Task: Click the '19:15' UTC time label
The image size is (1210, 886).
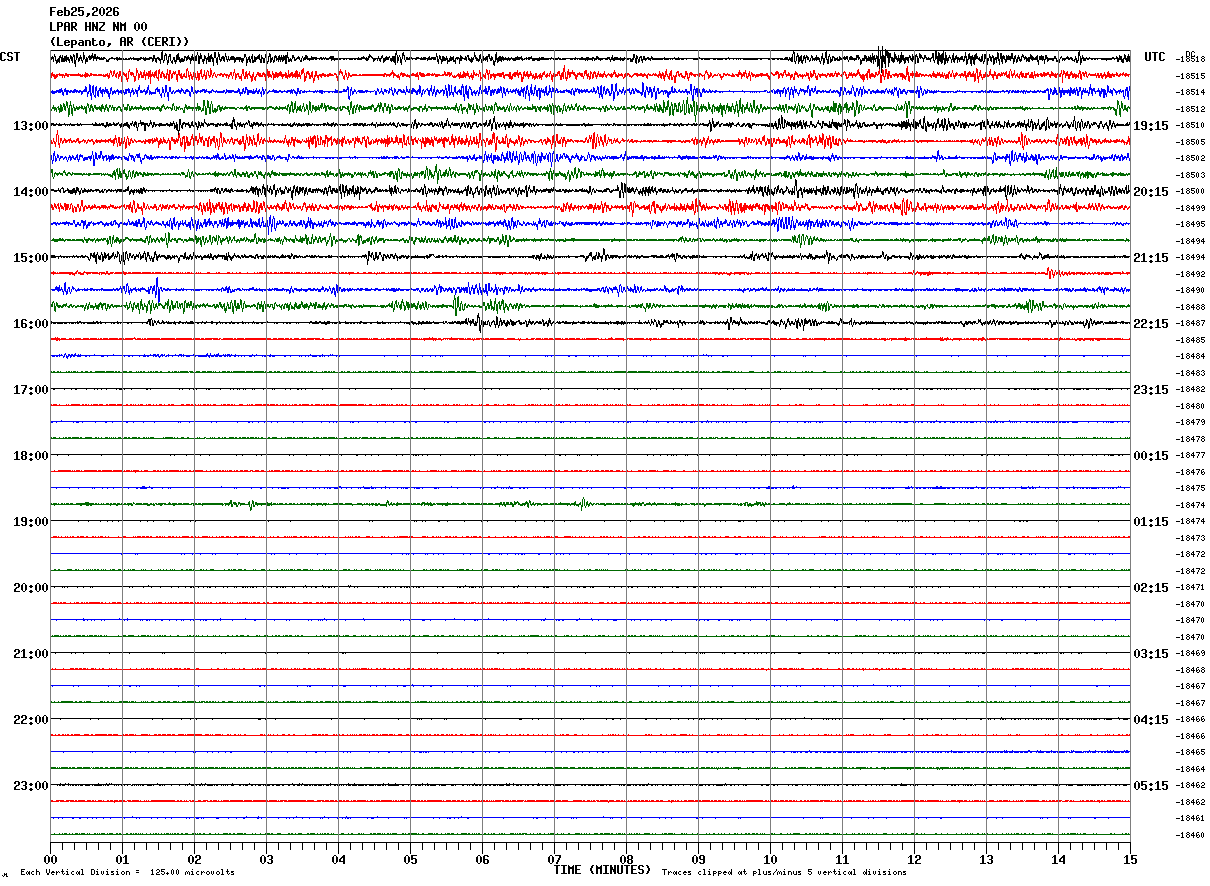Action: point(1151,126)
